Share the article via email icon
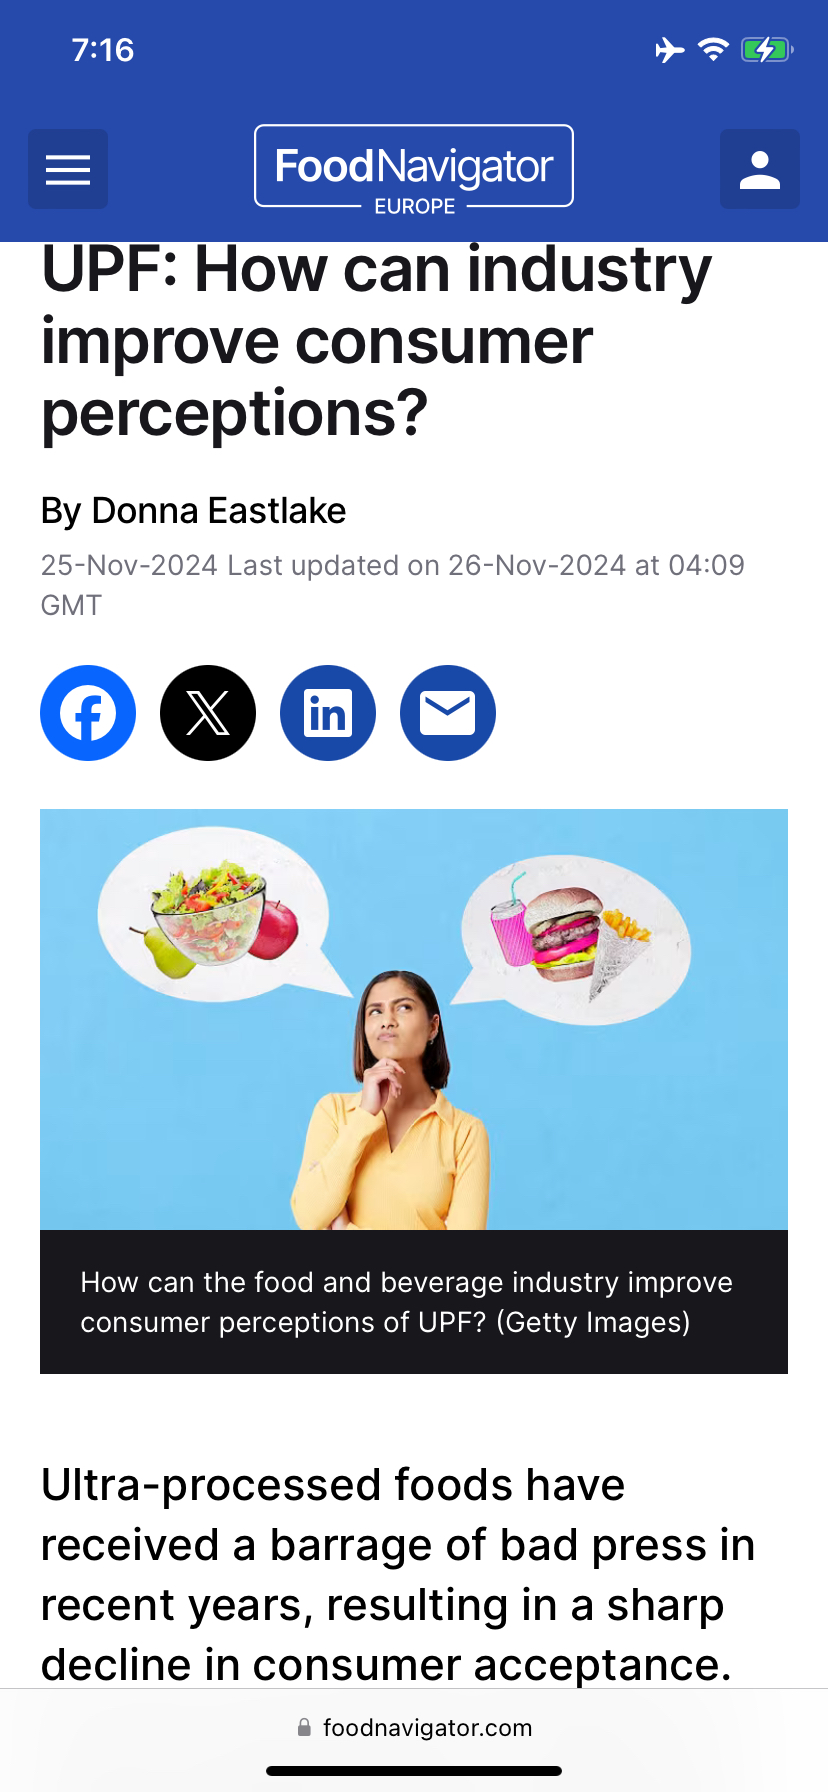Screen dimensions: 828x1792 click(x=448, y=713)
